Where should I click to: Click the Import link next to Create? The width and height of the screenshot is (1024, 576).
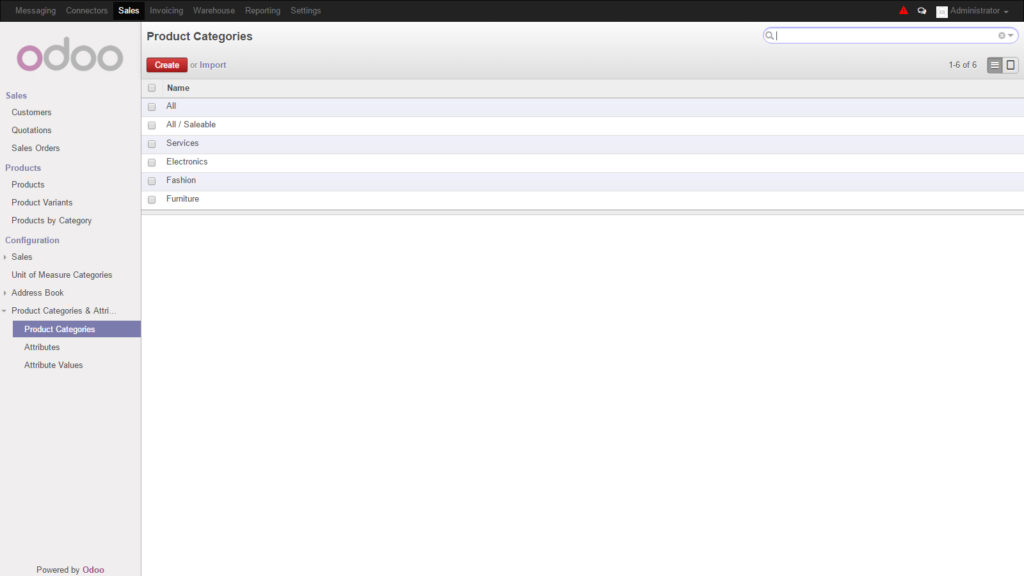(212, 64)
